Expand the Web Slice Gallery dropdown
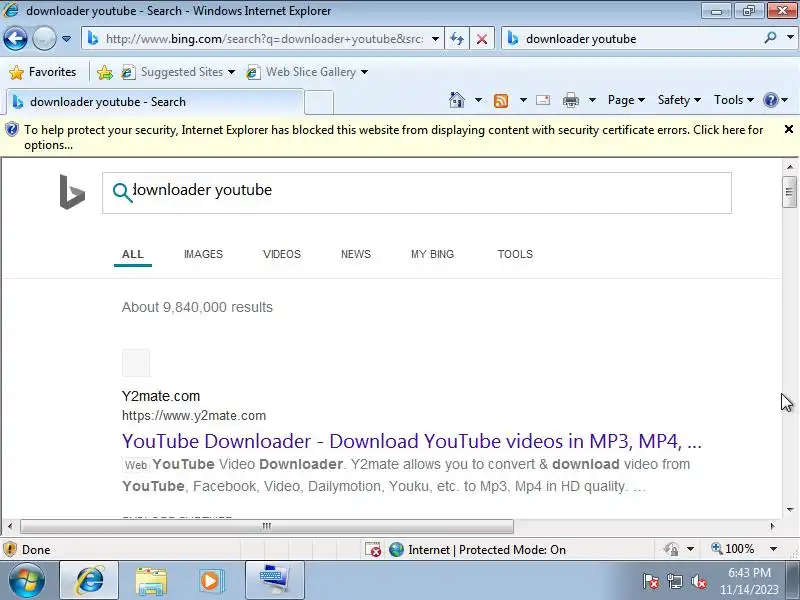This screenshot has height=600, width=800. click(364, 72)
